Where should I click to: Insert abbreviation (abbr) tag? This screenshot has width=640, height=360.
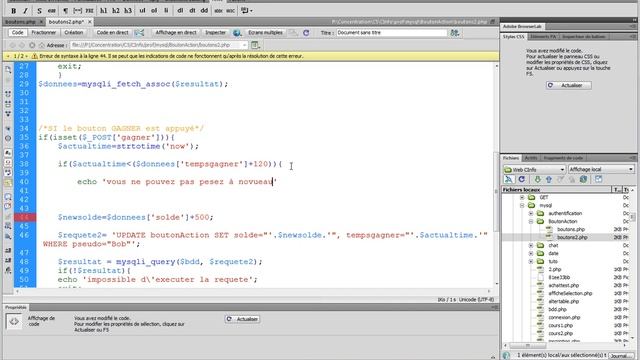point(218,11)
